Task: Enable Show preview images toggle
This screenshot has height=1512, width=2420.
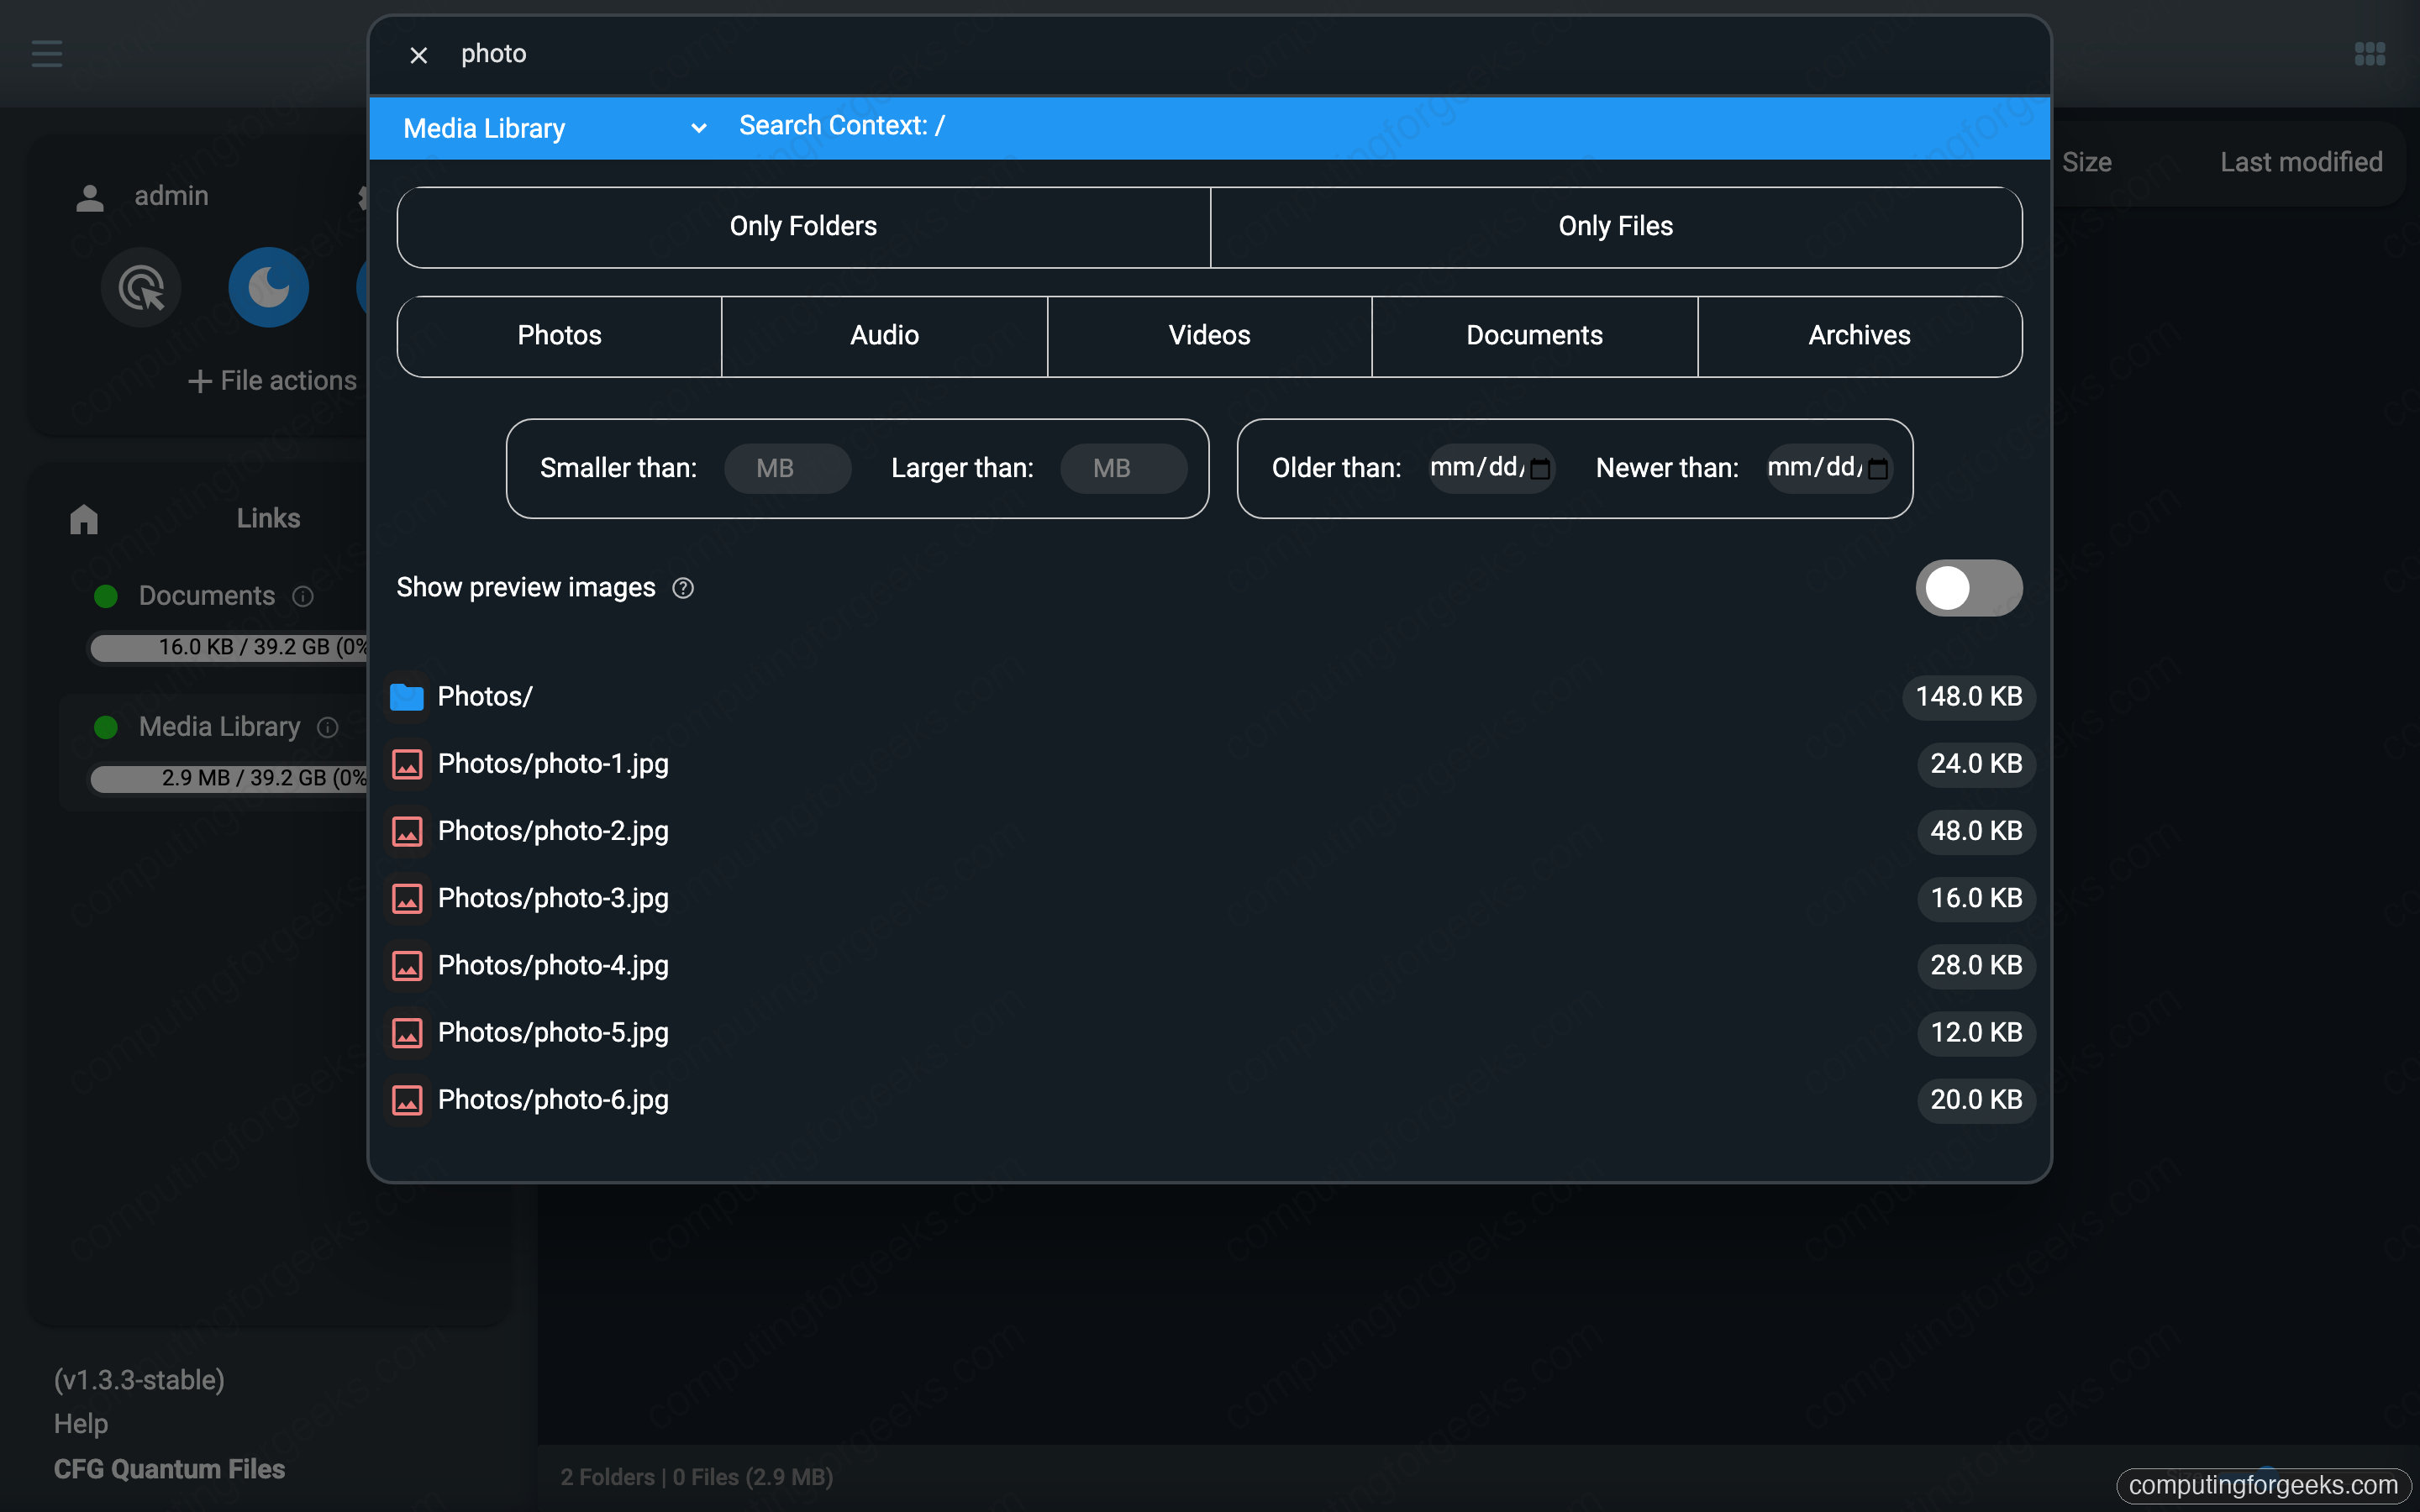Action: pos(1968,588)
